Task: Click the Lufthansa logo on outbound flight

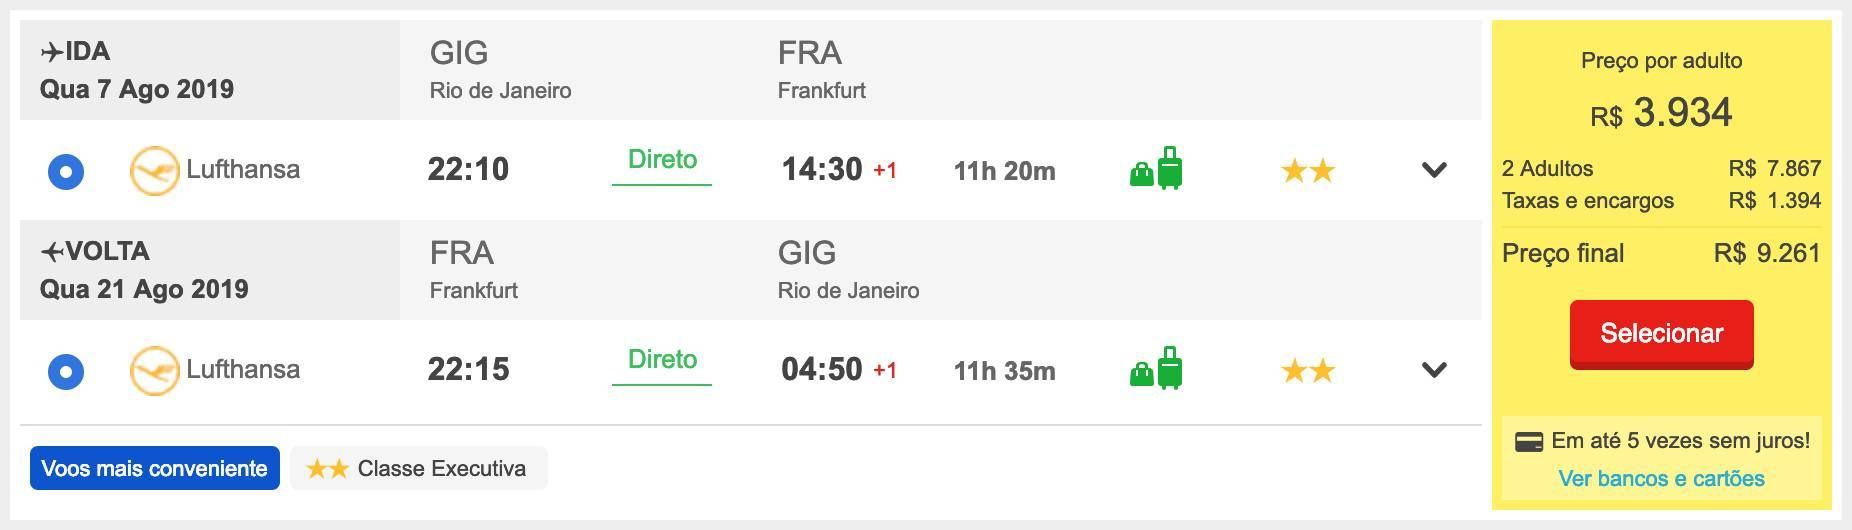Action: tap(154, 171)
